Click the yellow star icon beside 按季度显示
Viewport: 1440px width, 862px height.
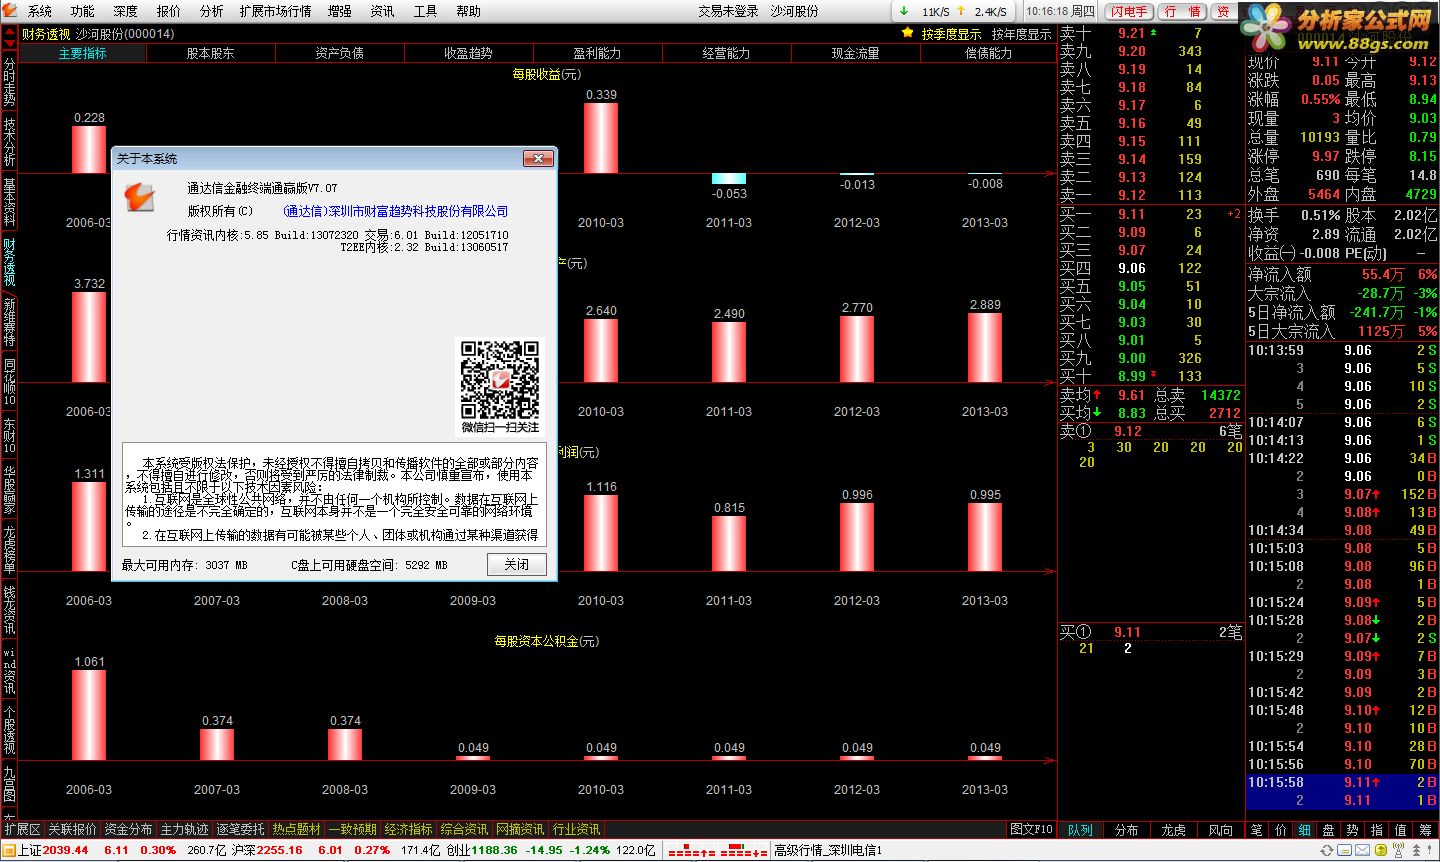click(x=908, y=33)
